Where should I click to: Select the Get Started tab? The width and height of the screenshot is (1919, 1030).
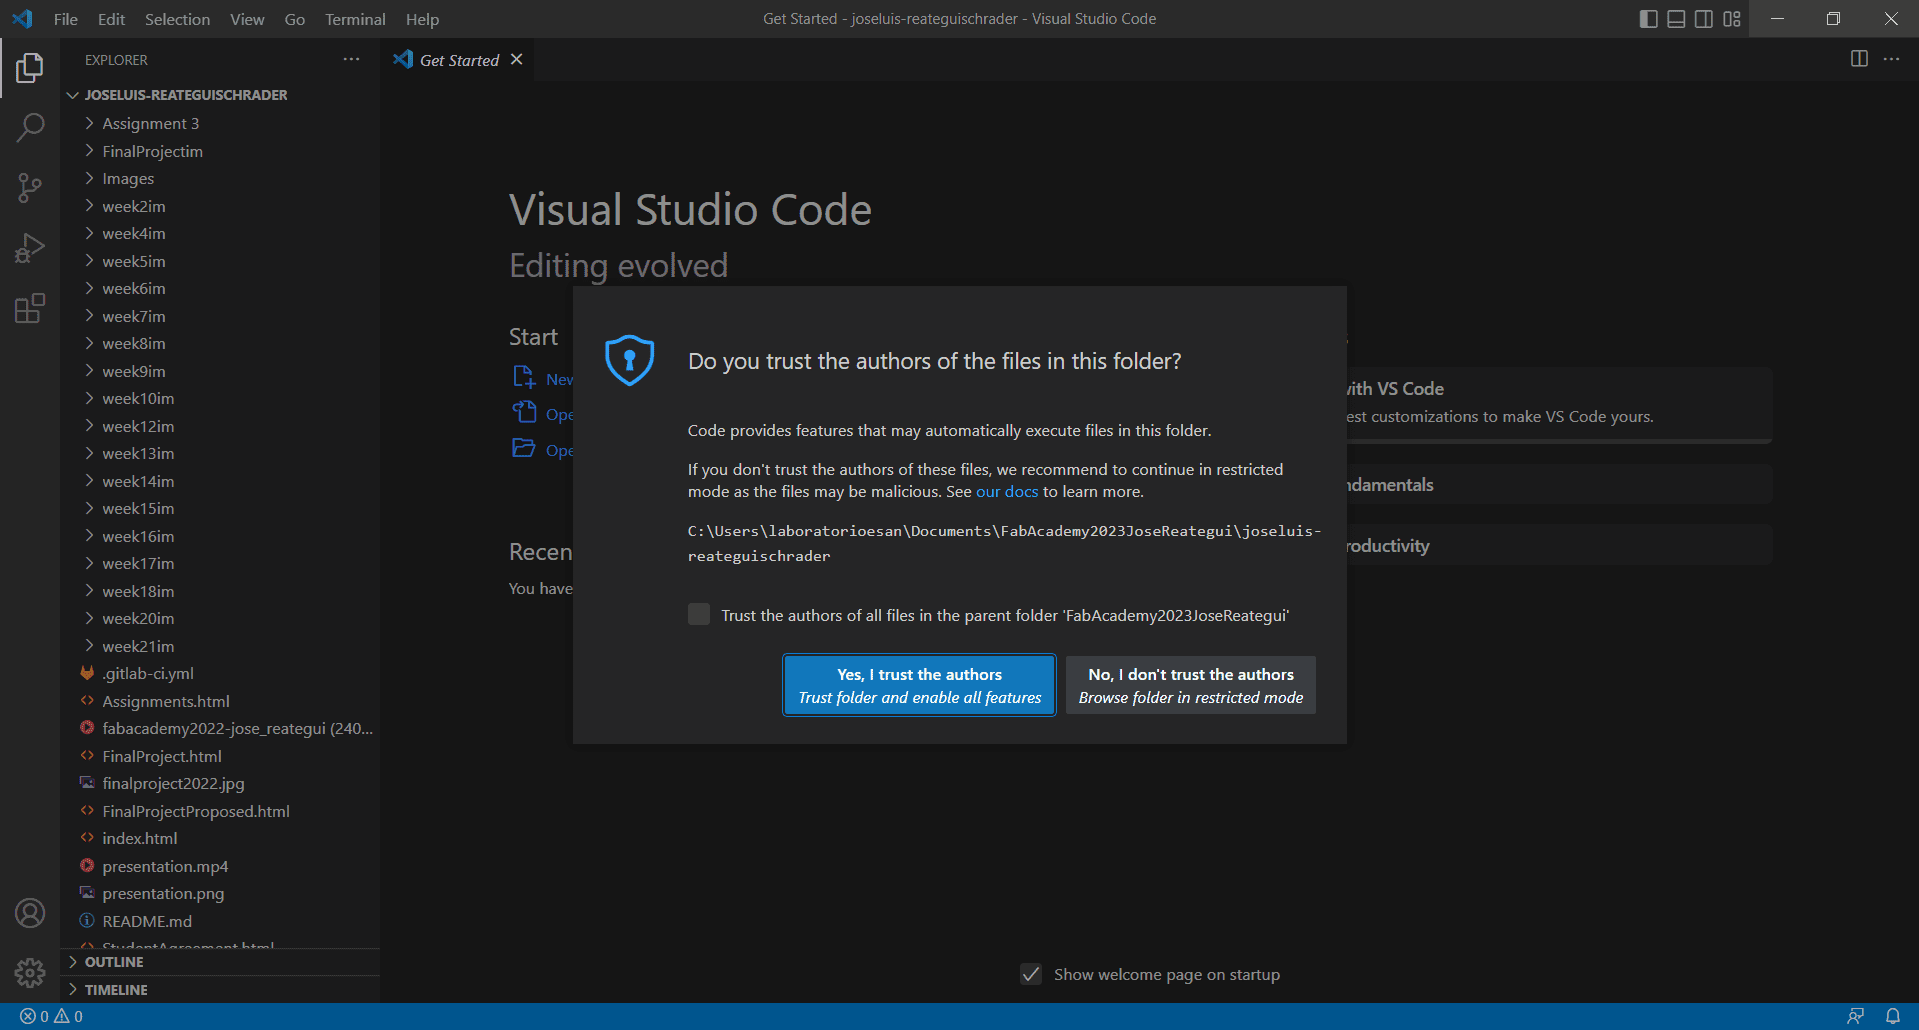[459, 60]
